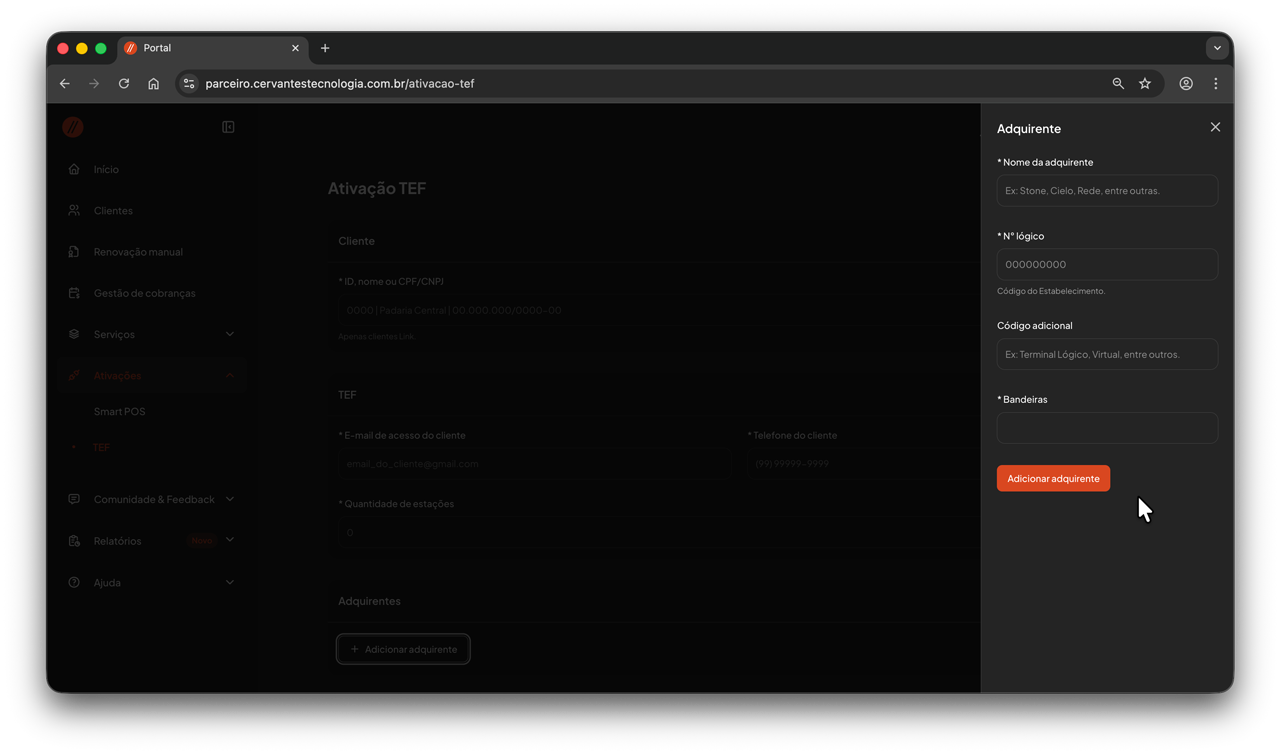The height and width of the screenshot is (754, 1280).
Task: Open a new browser tab
Action: (325, 48)
